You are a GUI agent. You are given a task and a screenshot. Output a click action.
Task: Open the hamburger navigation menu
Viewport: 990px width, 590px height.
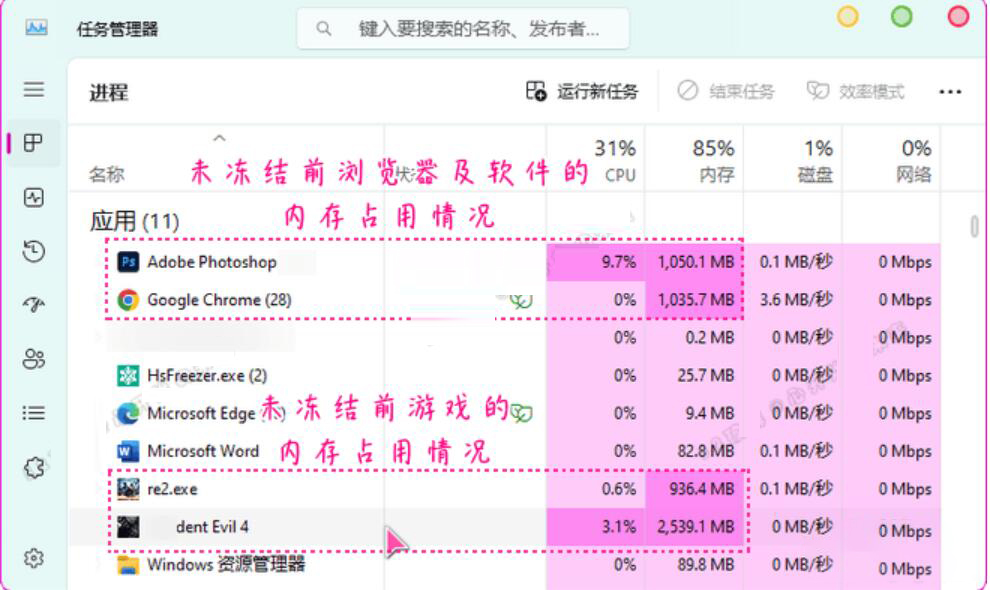34,90
